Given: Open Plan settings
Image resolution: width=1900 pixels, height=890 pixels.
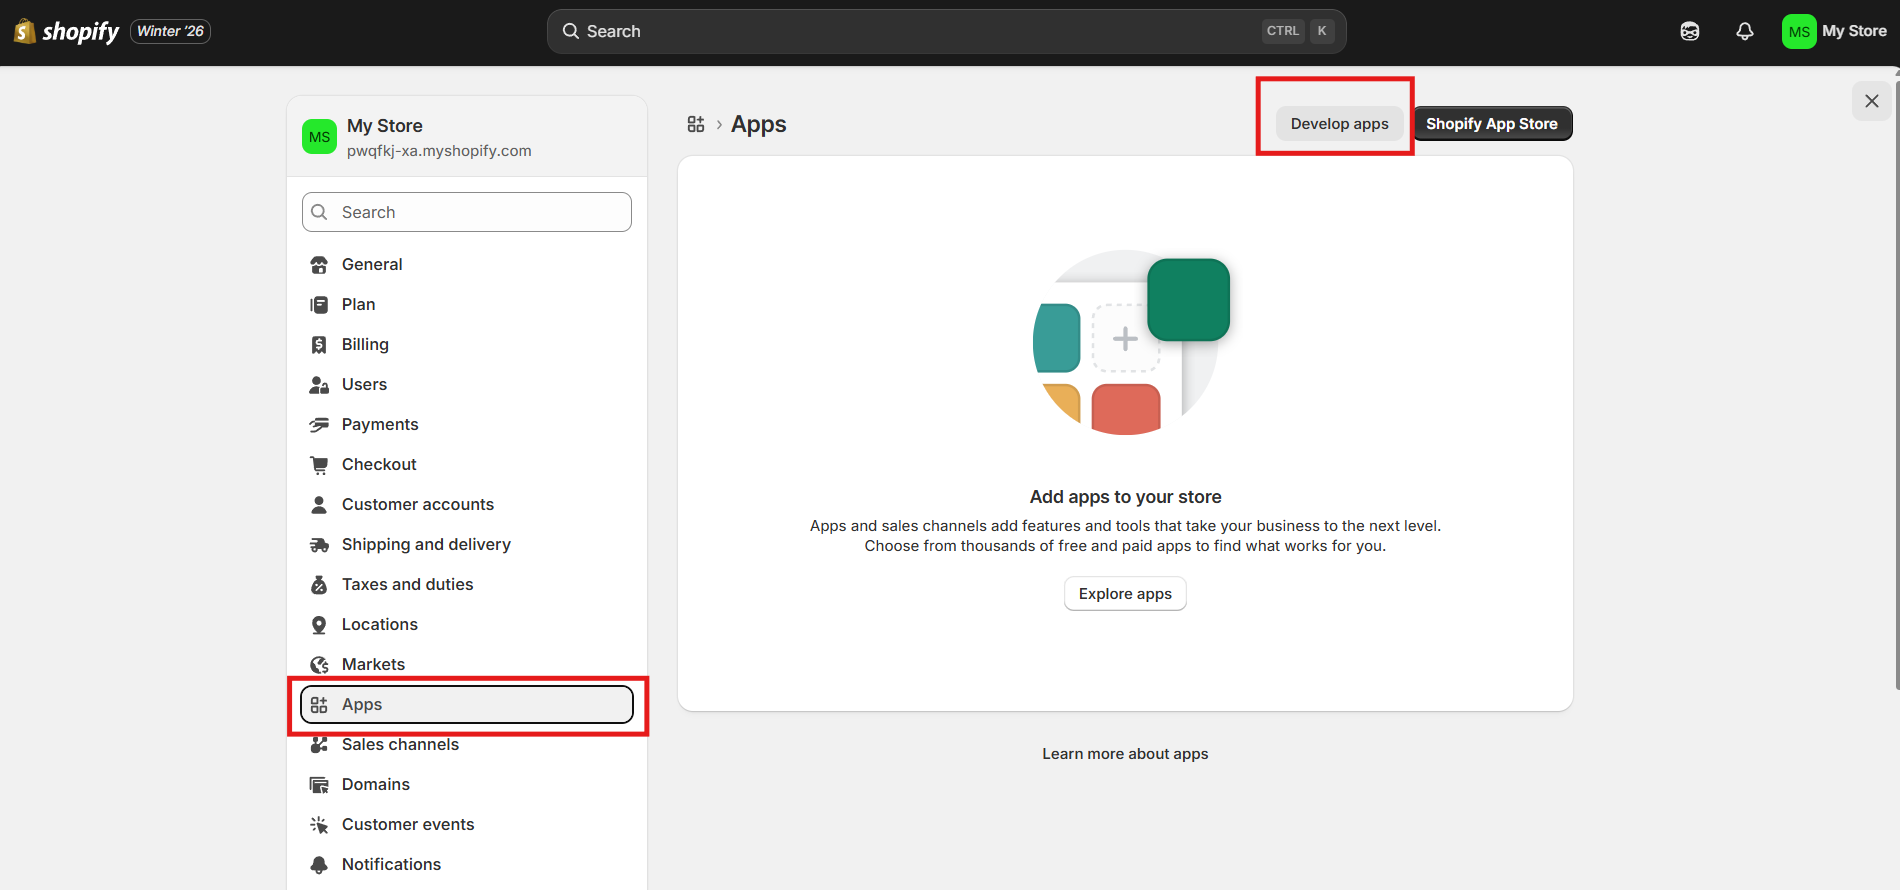Looking at the screenshot, I should pyautogui.click(x=467, y=304).
